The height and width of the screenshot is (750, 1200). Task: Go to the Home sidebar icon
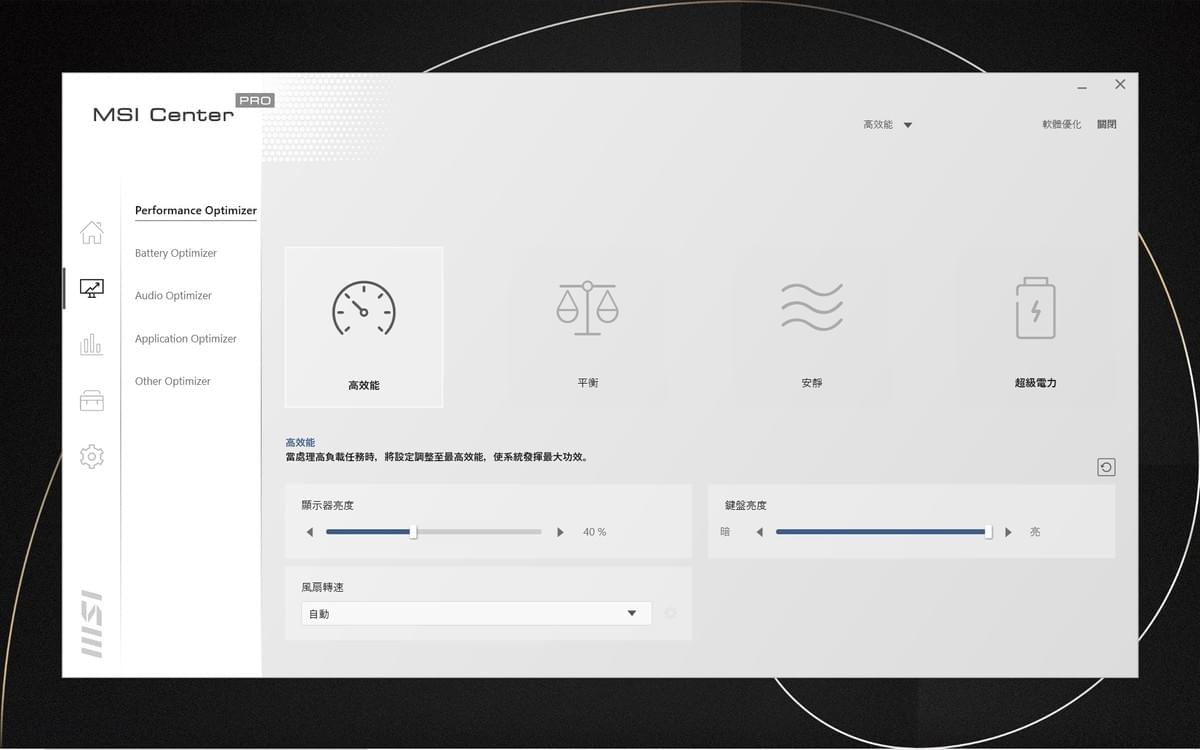(91, 232)
